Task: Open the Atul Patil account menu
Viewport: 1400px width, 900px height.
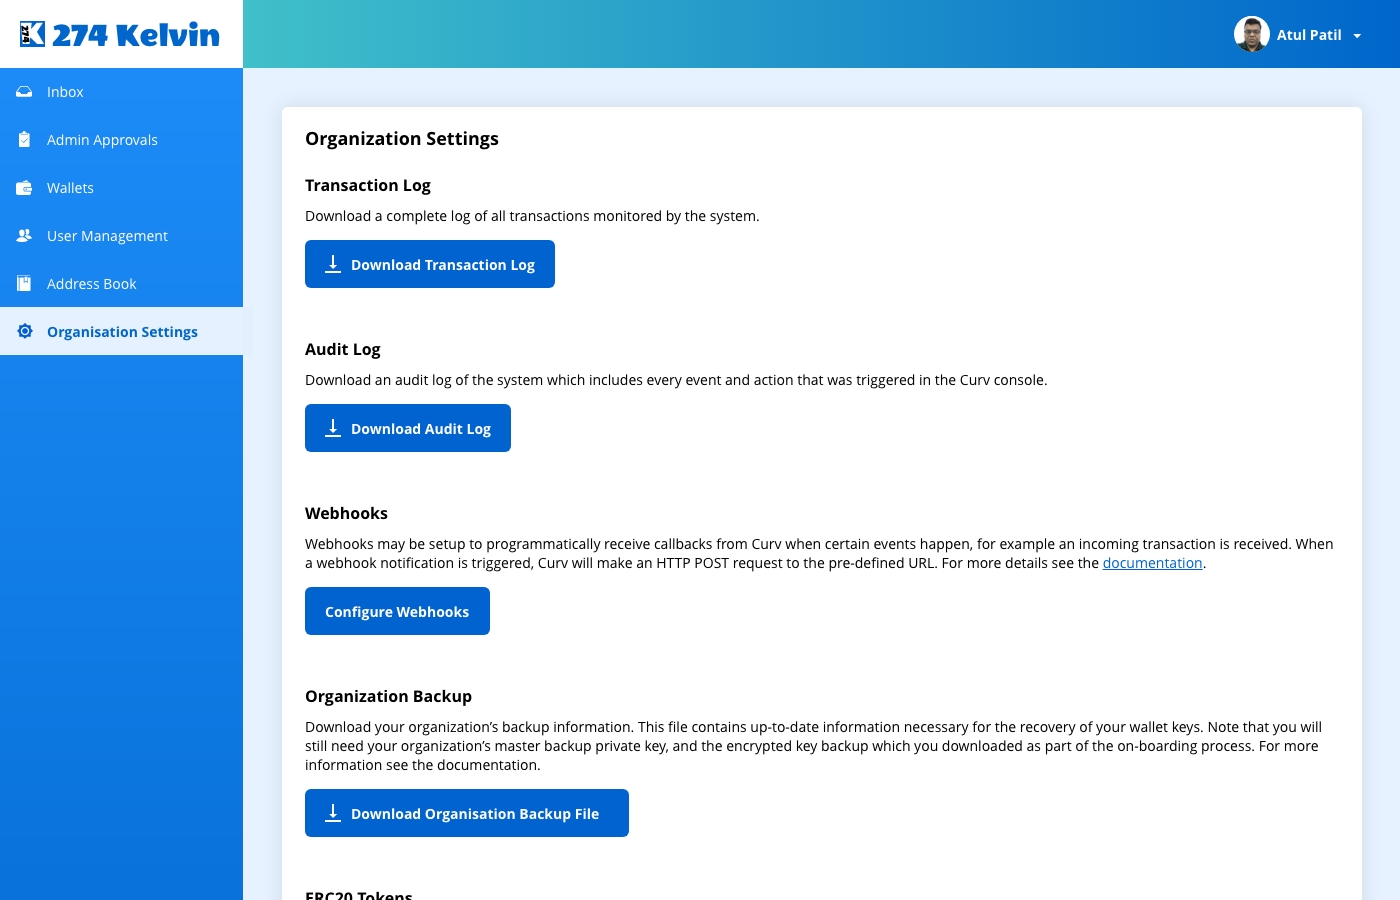Action: tap(1308, 35)
